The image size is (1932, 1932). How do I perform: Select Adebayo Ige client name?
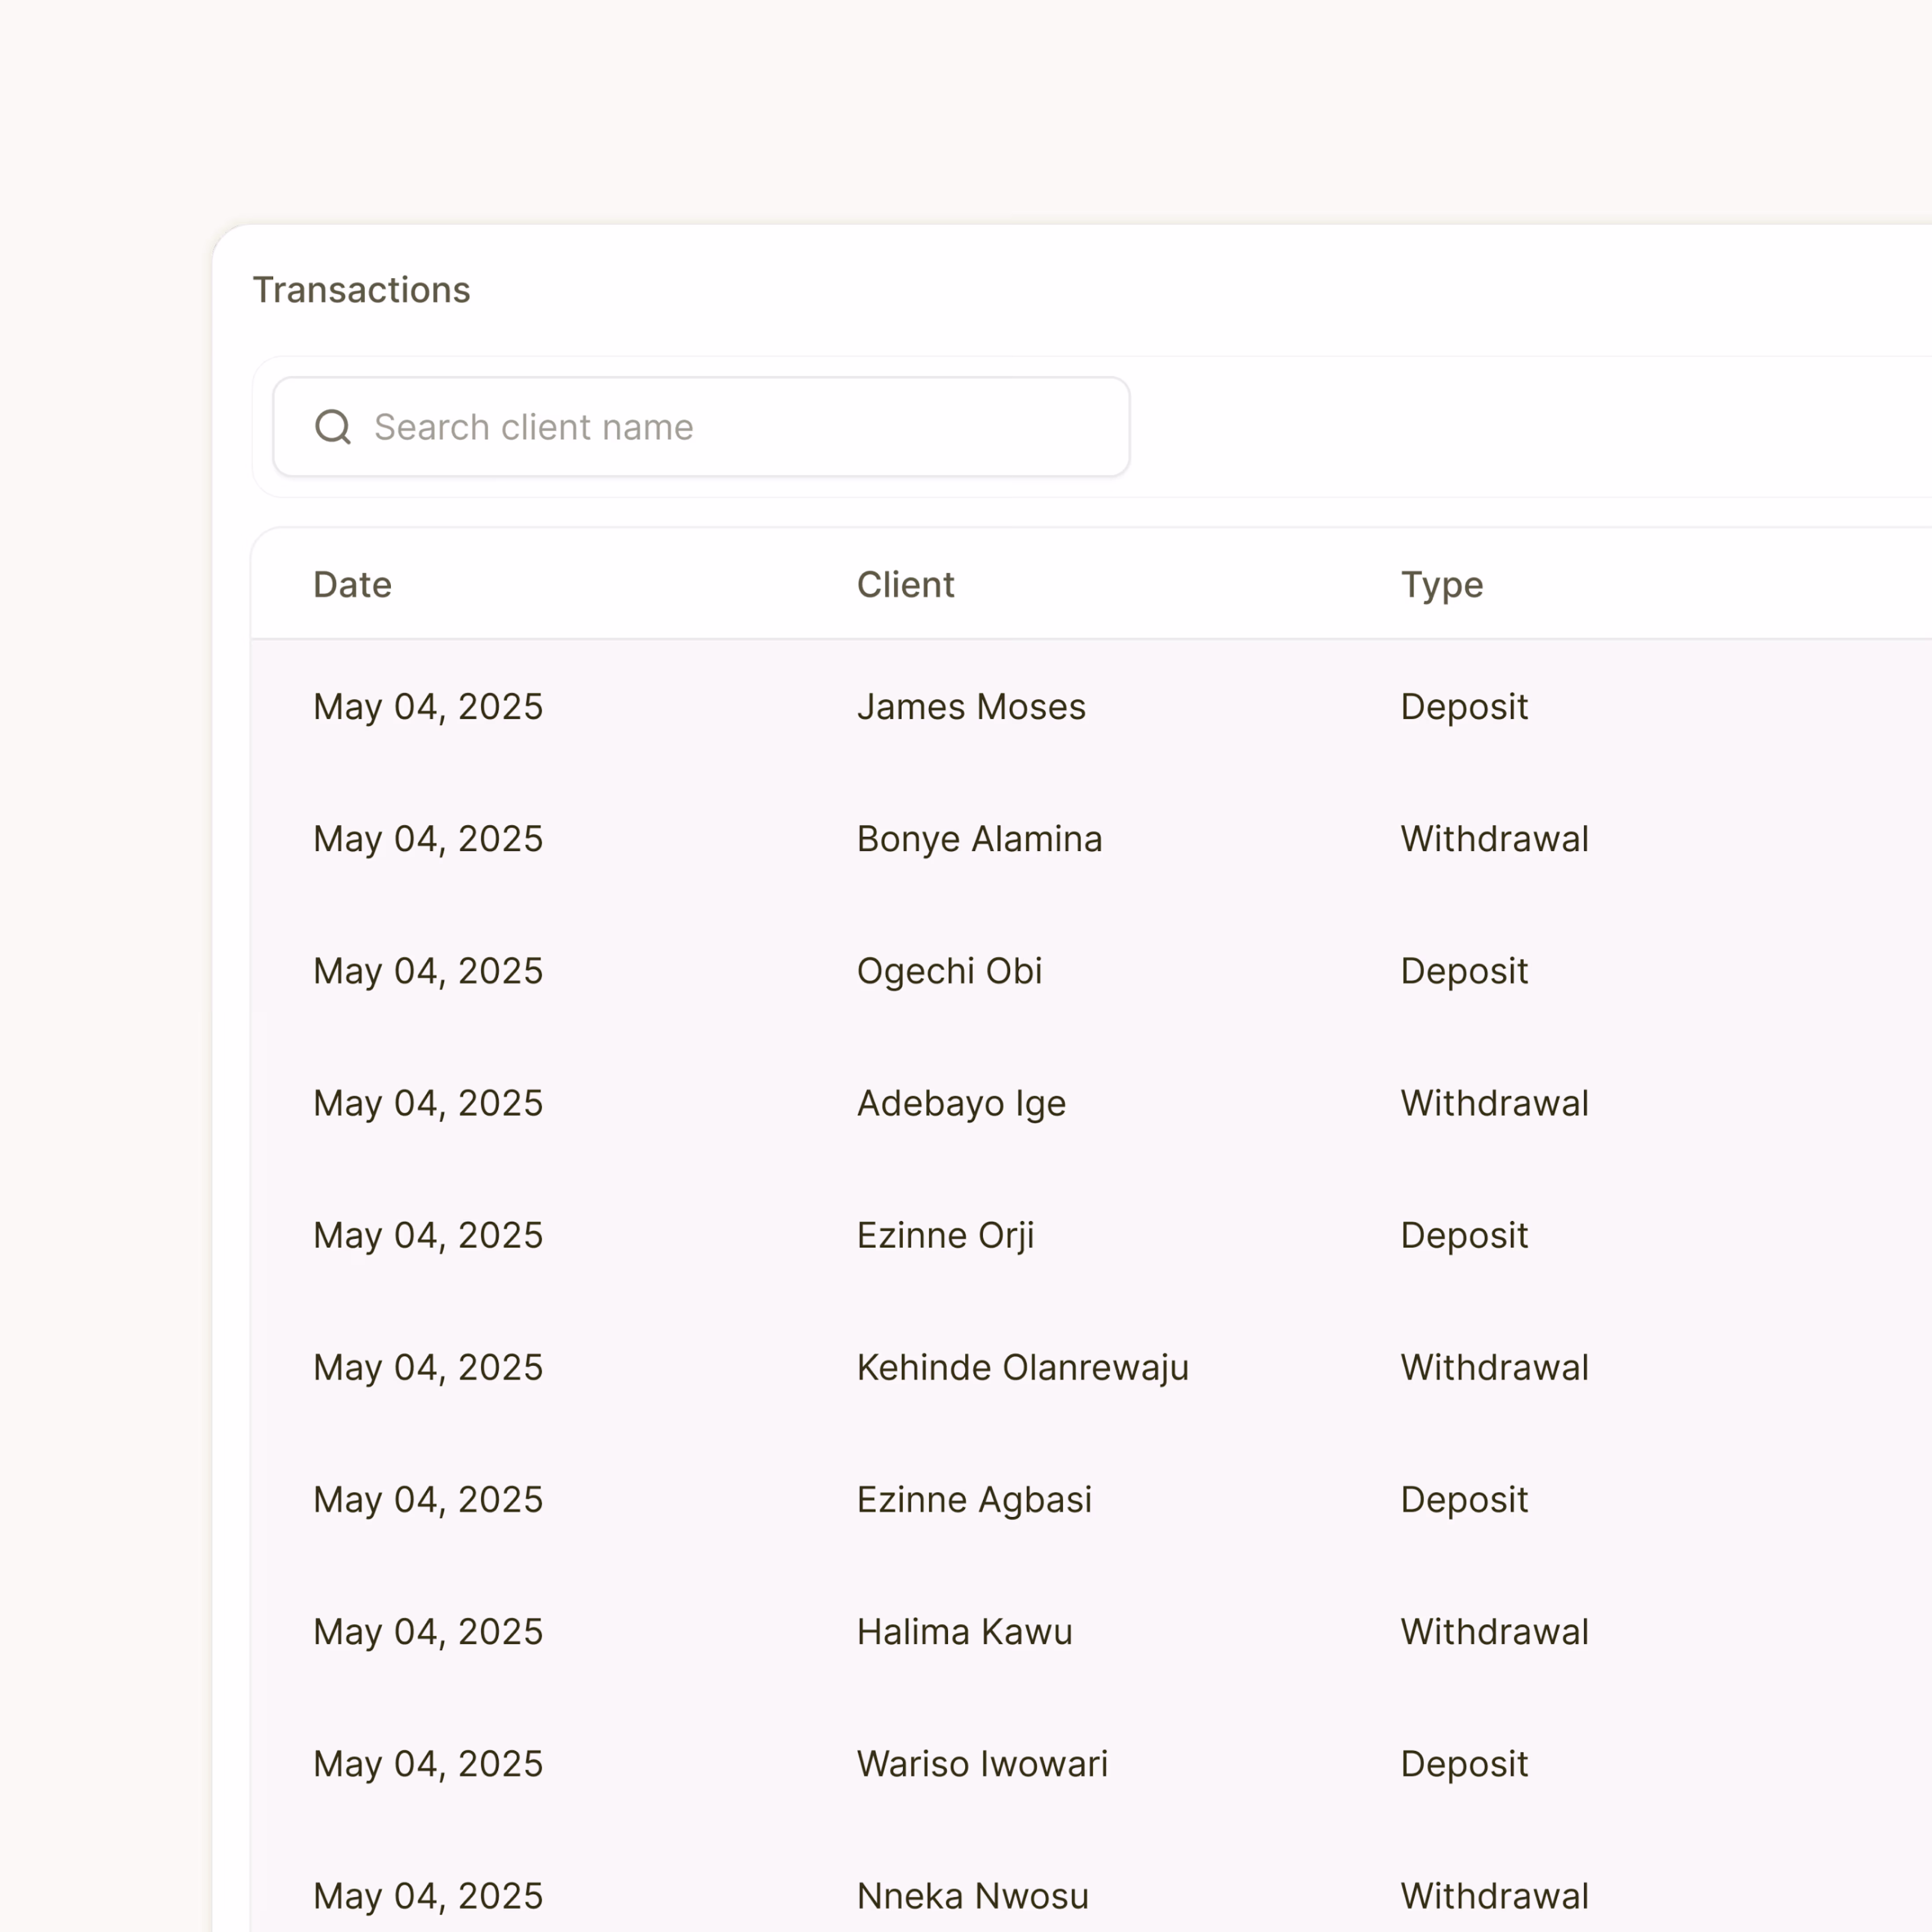(x=961, y=1103)
